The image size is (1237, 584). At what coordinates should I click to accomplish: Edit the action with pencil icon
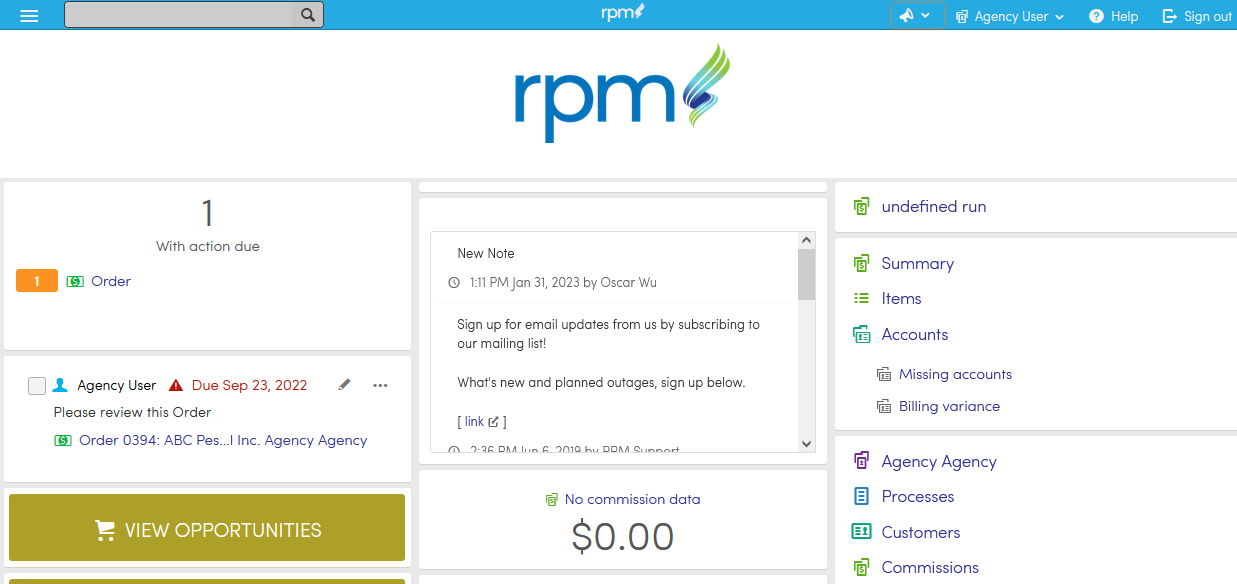tap(344, 384)
